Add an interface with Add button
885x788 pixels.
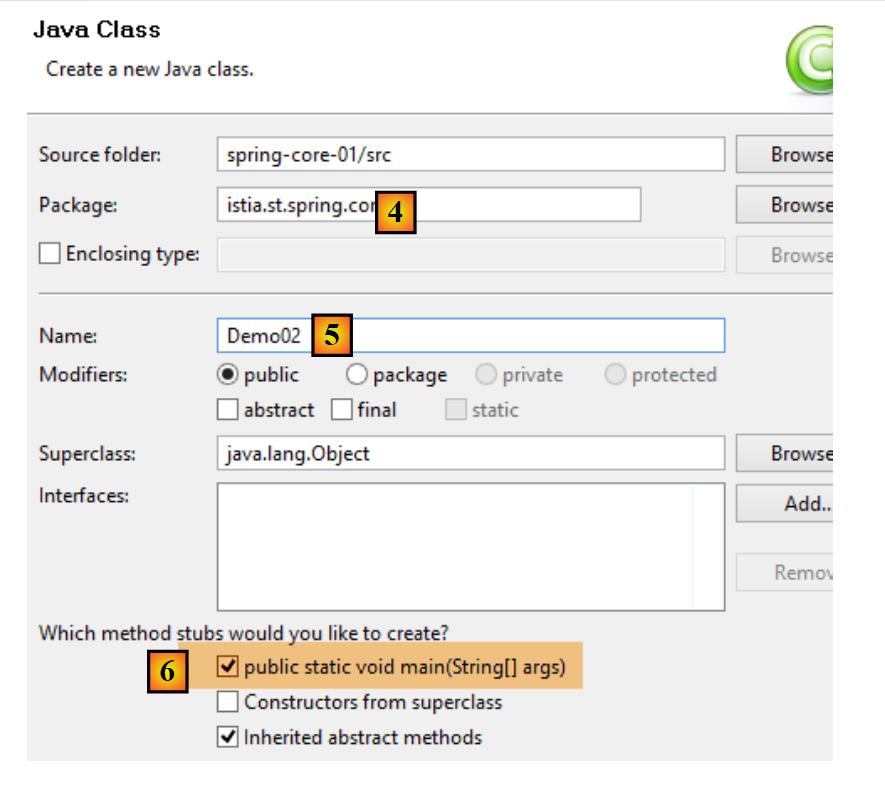pos(786,504)
